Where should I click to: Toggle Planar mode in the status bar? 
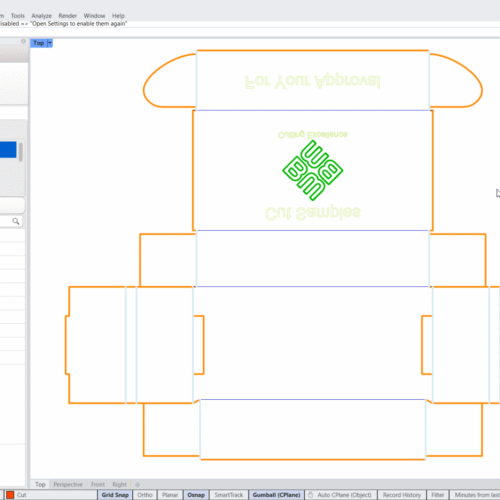[170, 495]
